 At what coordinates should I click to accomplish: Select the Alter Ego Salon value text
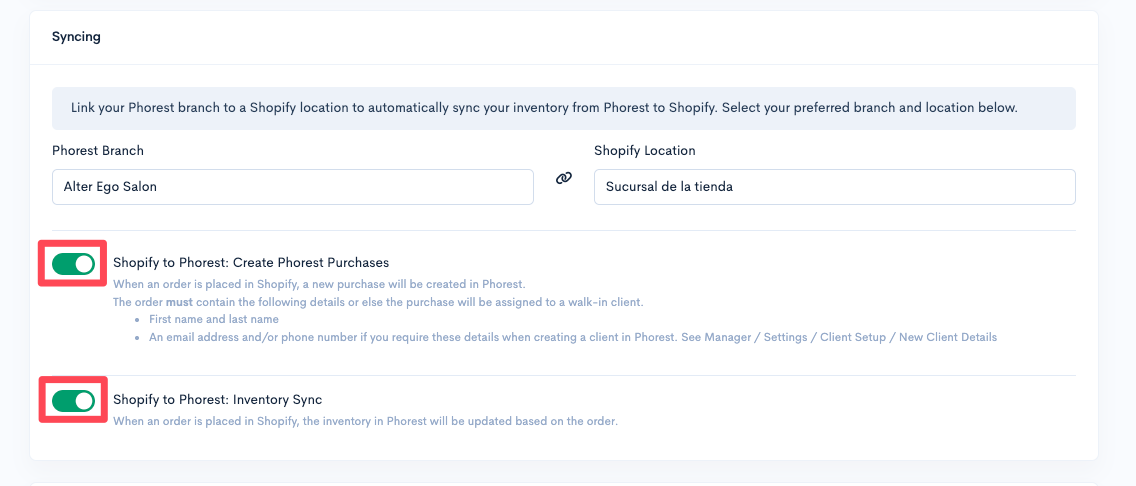click(x=110, y=187)
